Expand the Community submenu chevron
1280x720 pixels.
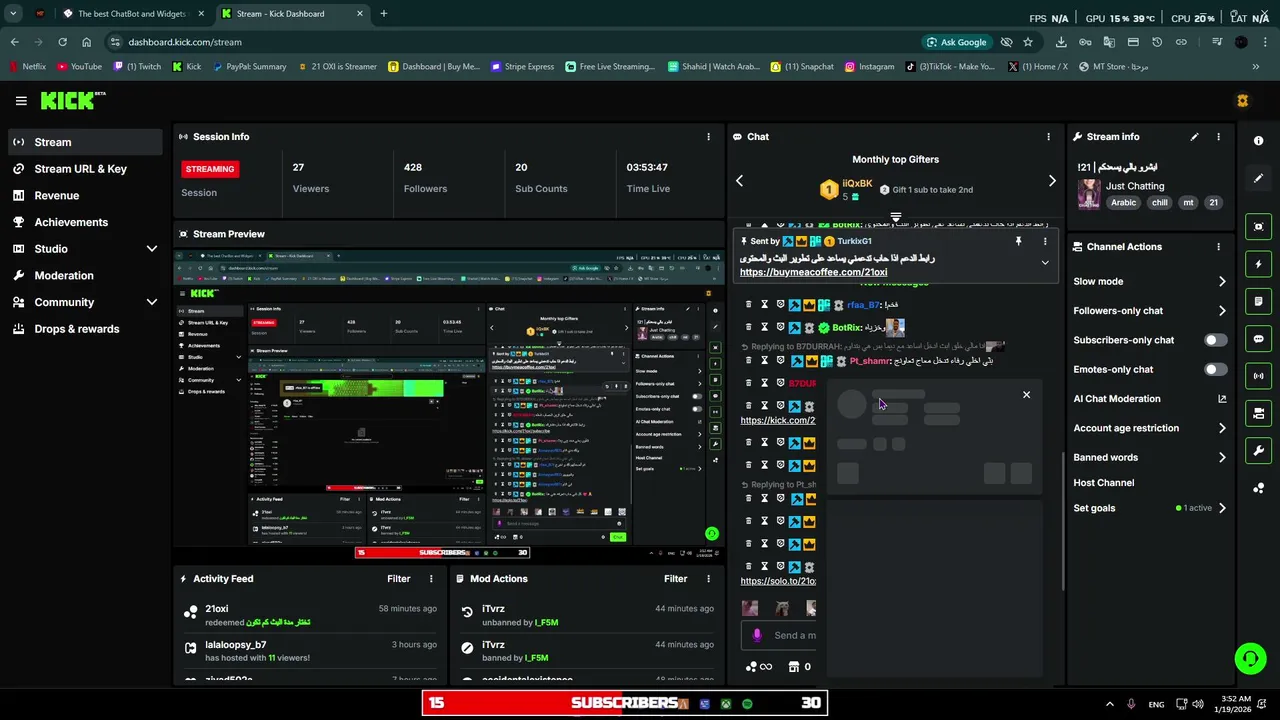click(152, 302)
